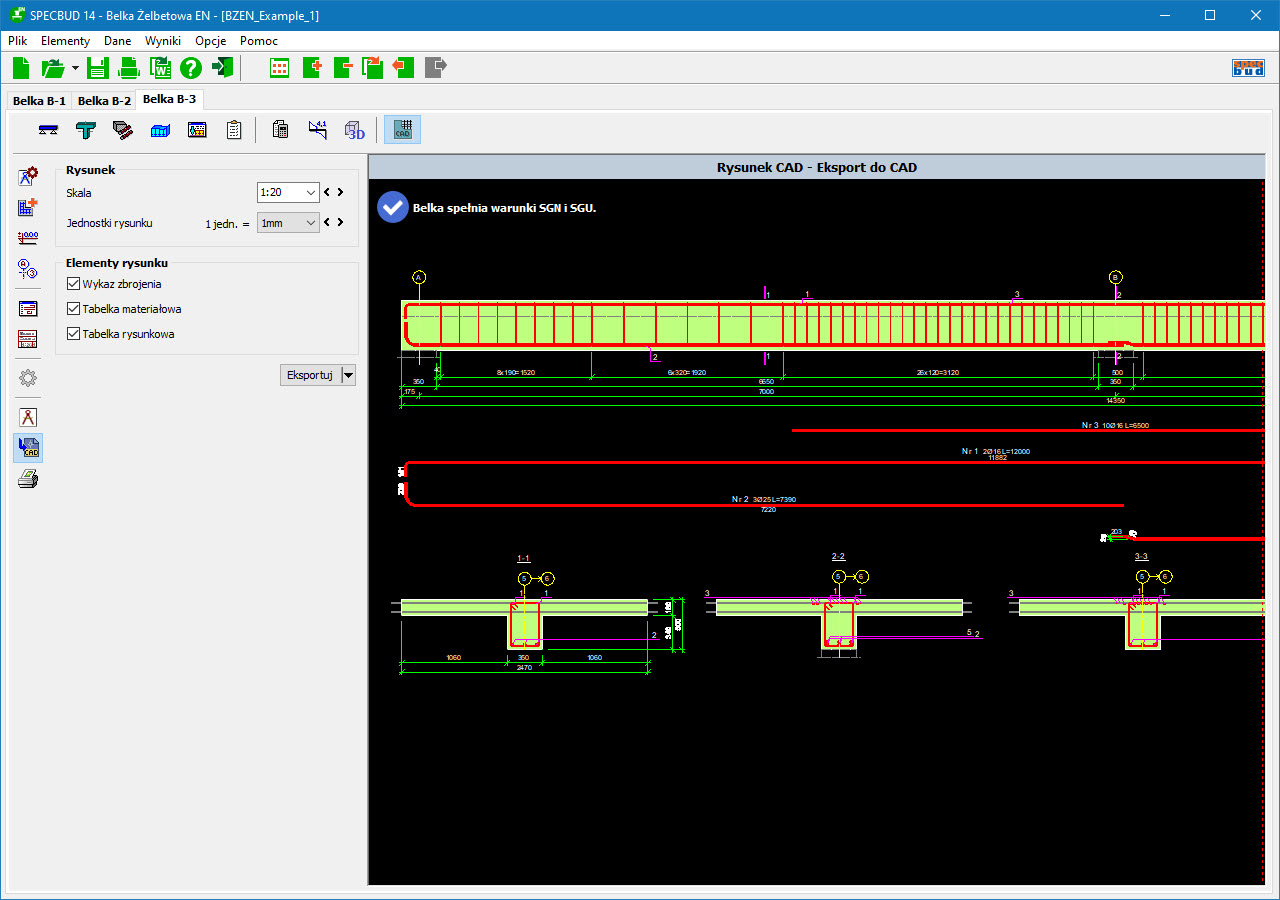1280x900 pixels.
Task: Uncheck the Wykaz zbrojenia checkbox
Action: coord(73,284)
